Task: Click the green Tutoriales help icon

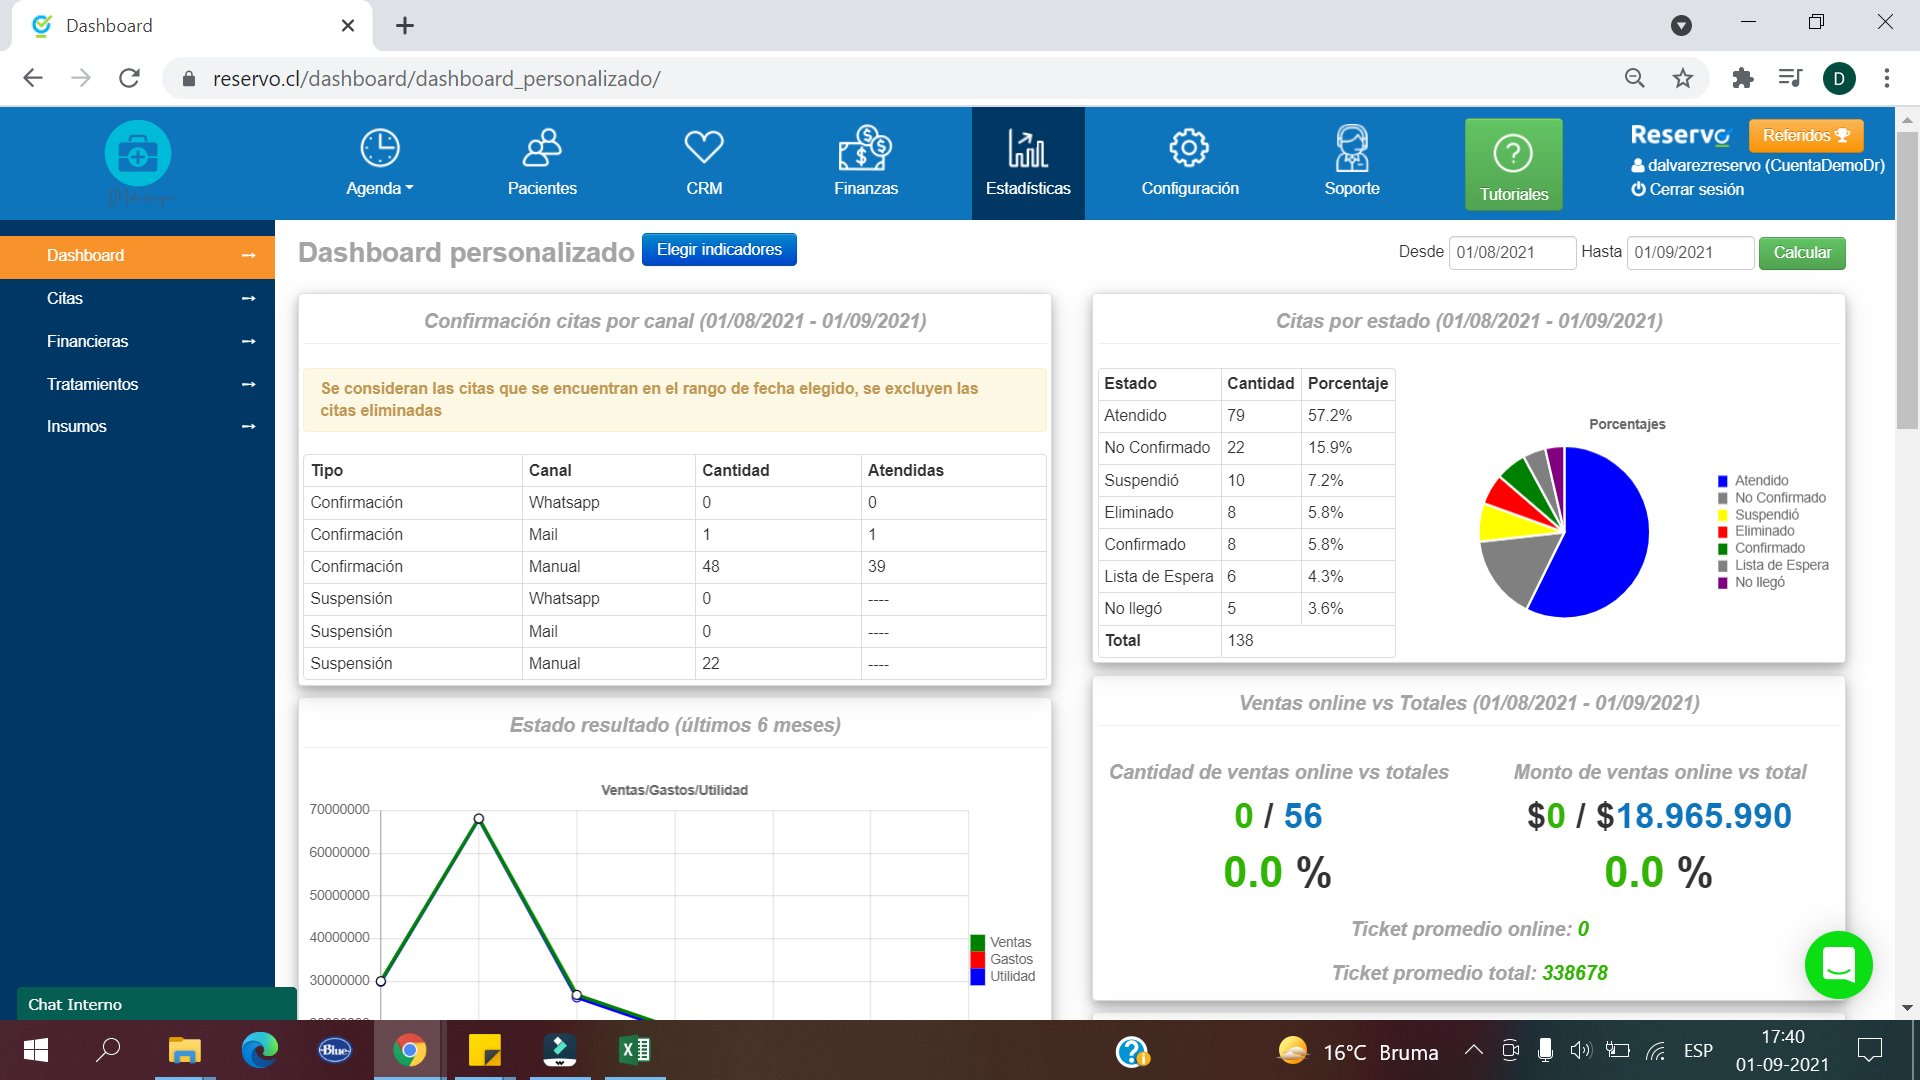Action: [1513, 154]
